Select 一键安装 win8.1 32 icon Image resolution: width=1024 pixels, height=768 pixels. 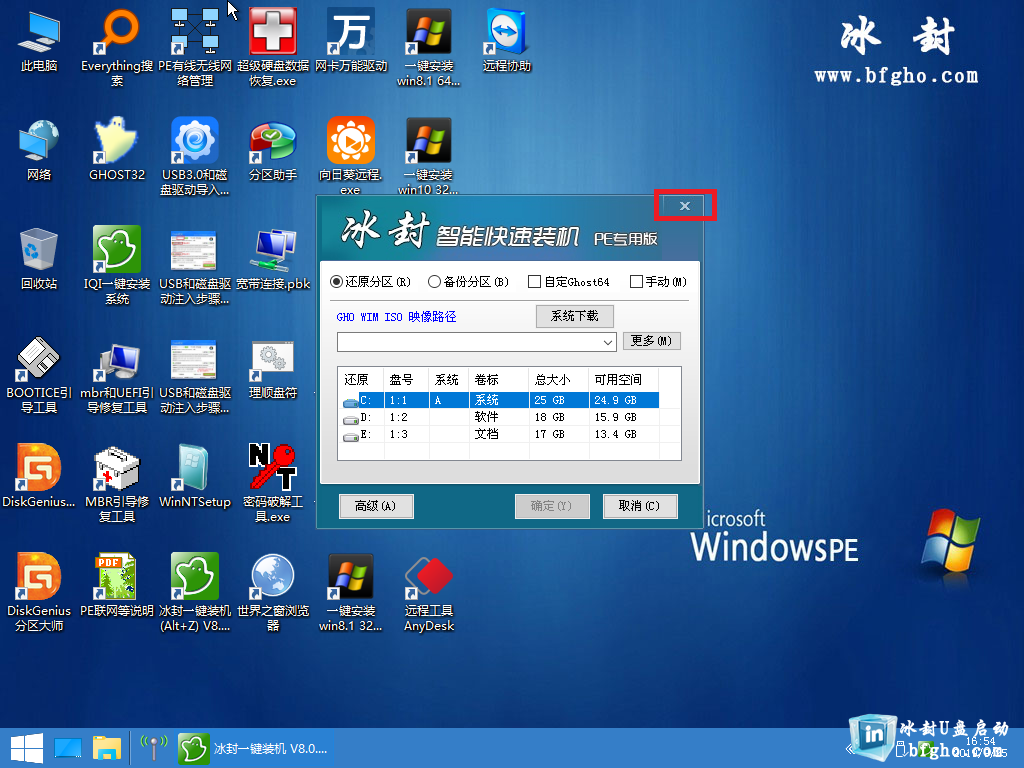click(x=351, y=592)
